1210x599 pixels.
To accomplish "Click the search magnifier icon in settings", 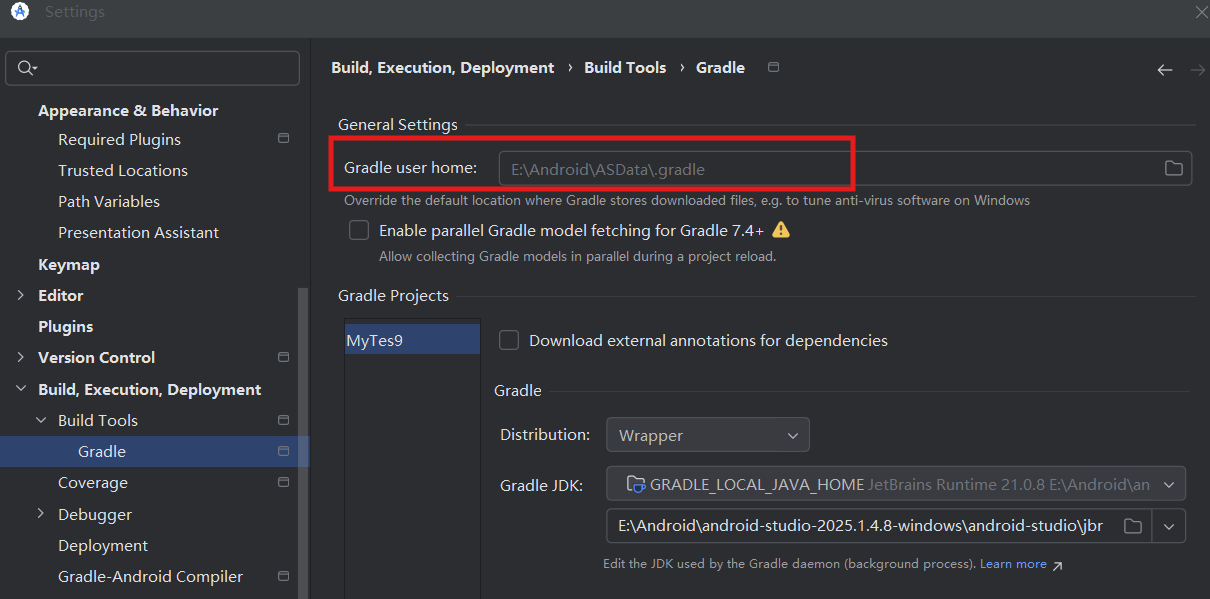I will (26, 68).
